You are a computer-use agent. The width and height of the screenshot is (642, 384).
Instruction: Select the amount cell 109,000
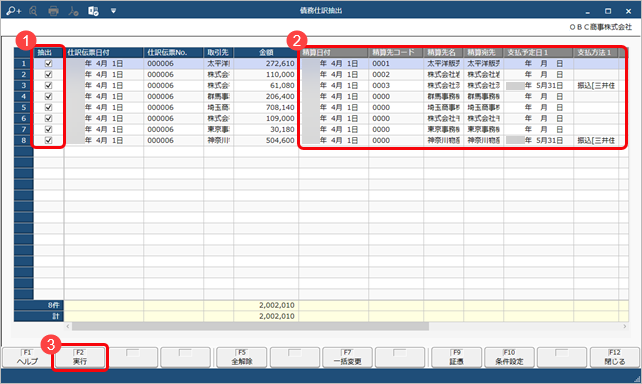coord(266,118)
